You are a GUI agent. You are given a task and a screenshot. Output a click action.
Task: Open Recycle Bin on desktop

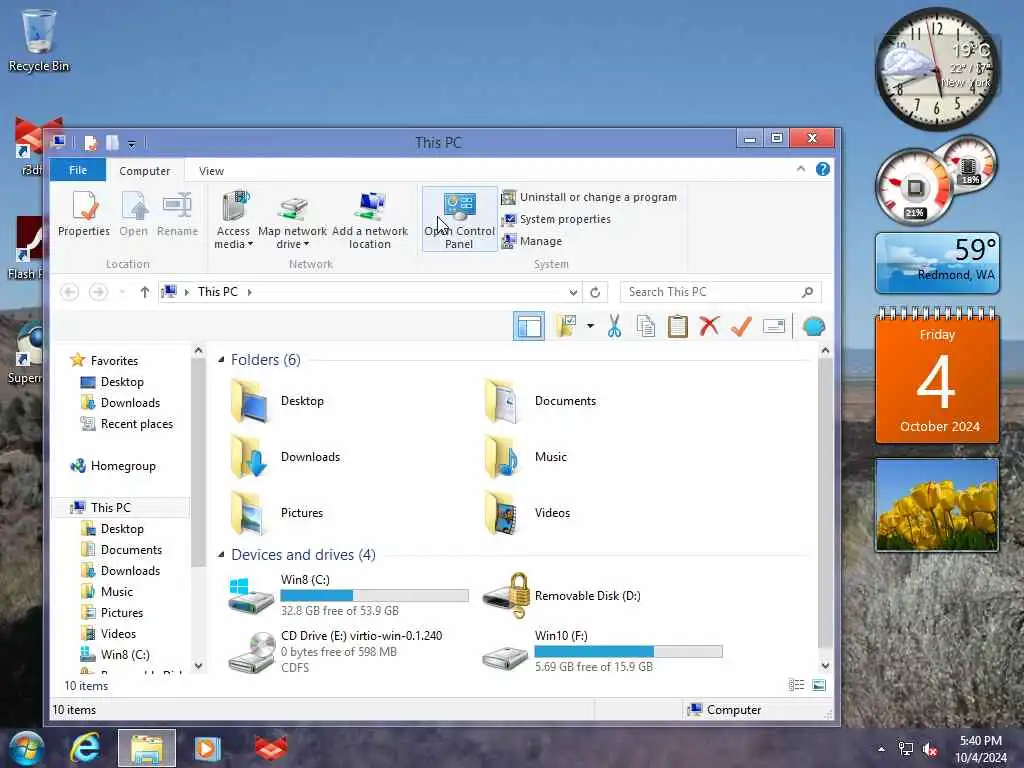(39, 40)
